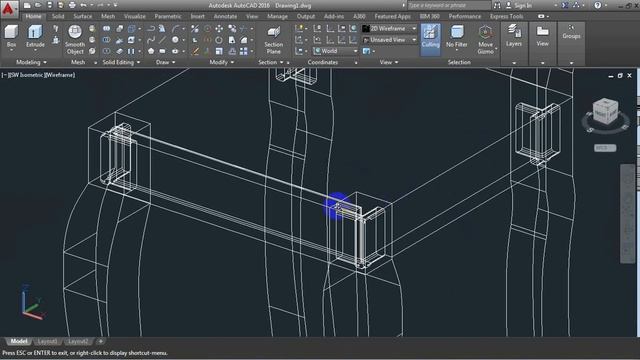Viewport: 640px width, 360px height.
Task: Open the AutoCAD application menu logo
Action: (x=9, y=9)
